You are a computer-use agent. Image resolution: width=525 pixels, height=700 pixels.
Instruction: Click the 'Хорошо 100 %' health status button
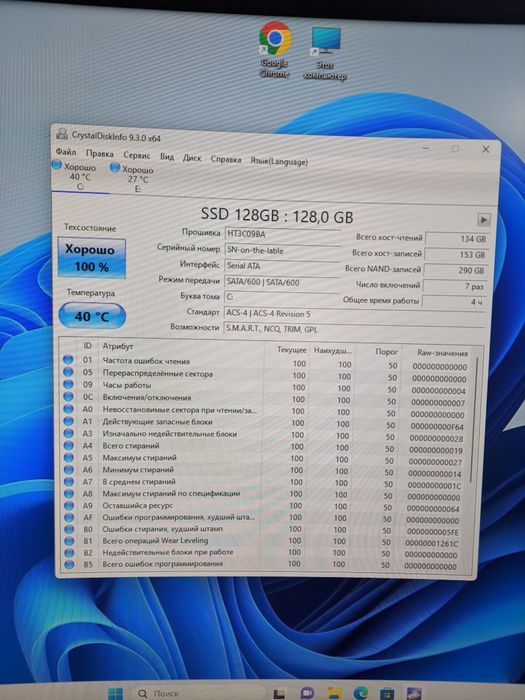point(92,258)
